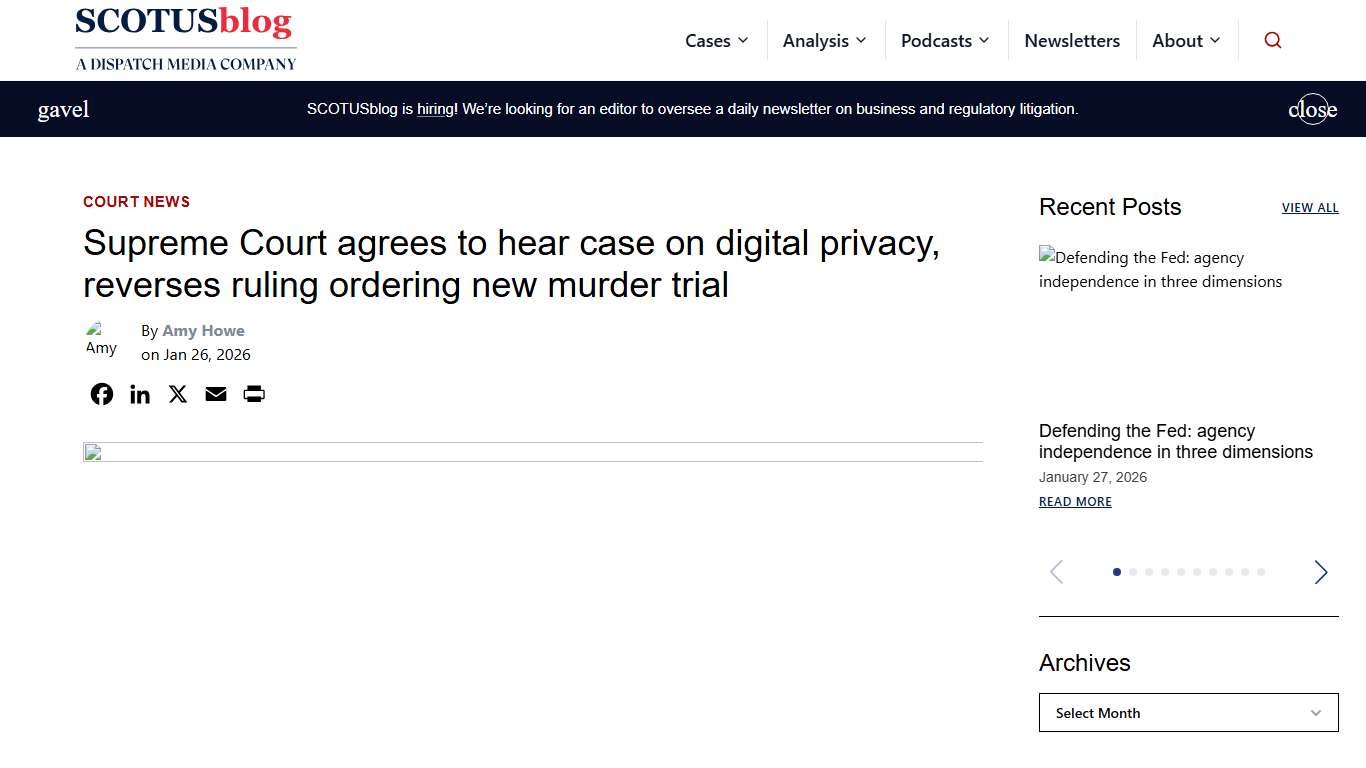The height and width of the screenshot is (768, 1366).
Task: Open the Select Month archives dropdown
Action: pyautogui.click(x=1188, y=712)
